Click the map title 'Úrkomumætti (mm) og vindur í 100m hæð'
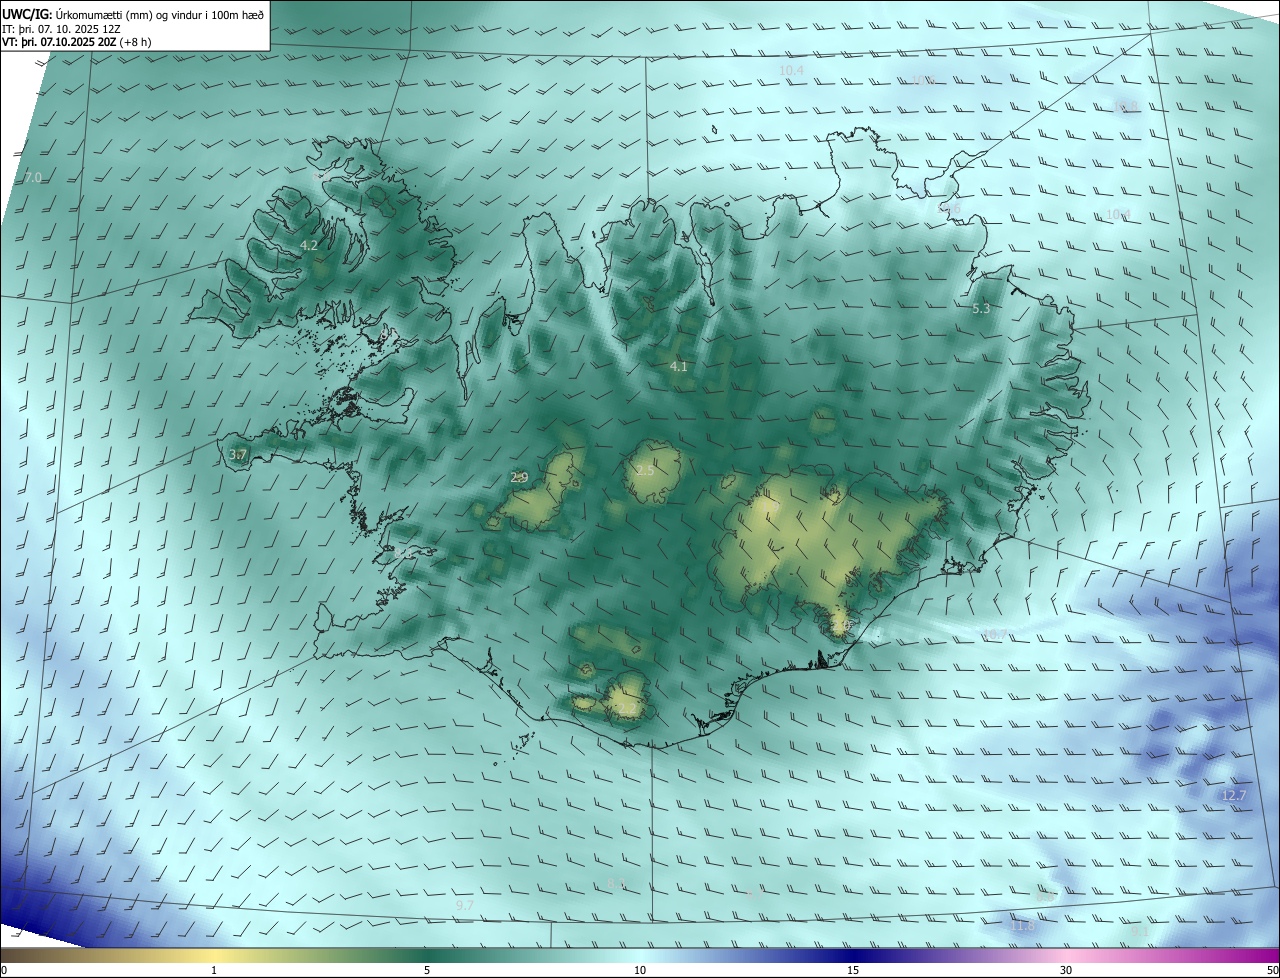This screenshot has height=978, width=1280. (159, 13)
